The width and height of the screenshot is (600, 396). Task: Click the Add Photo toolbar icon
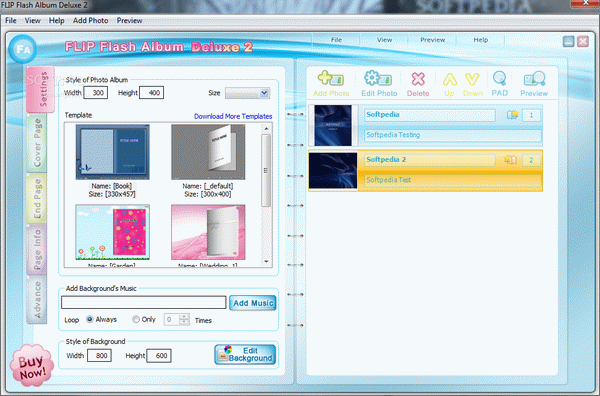331,78
